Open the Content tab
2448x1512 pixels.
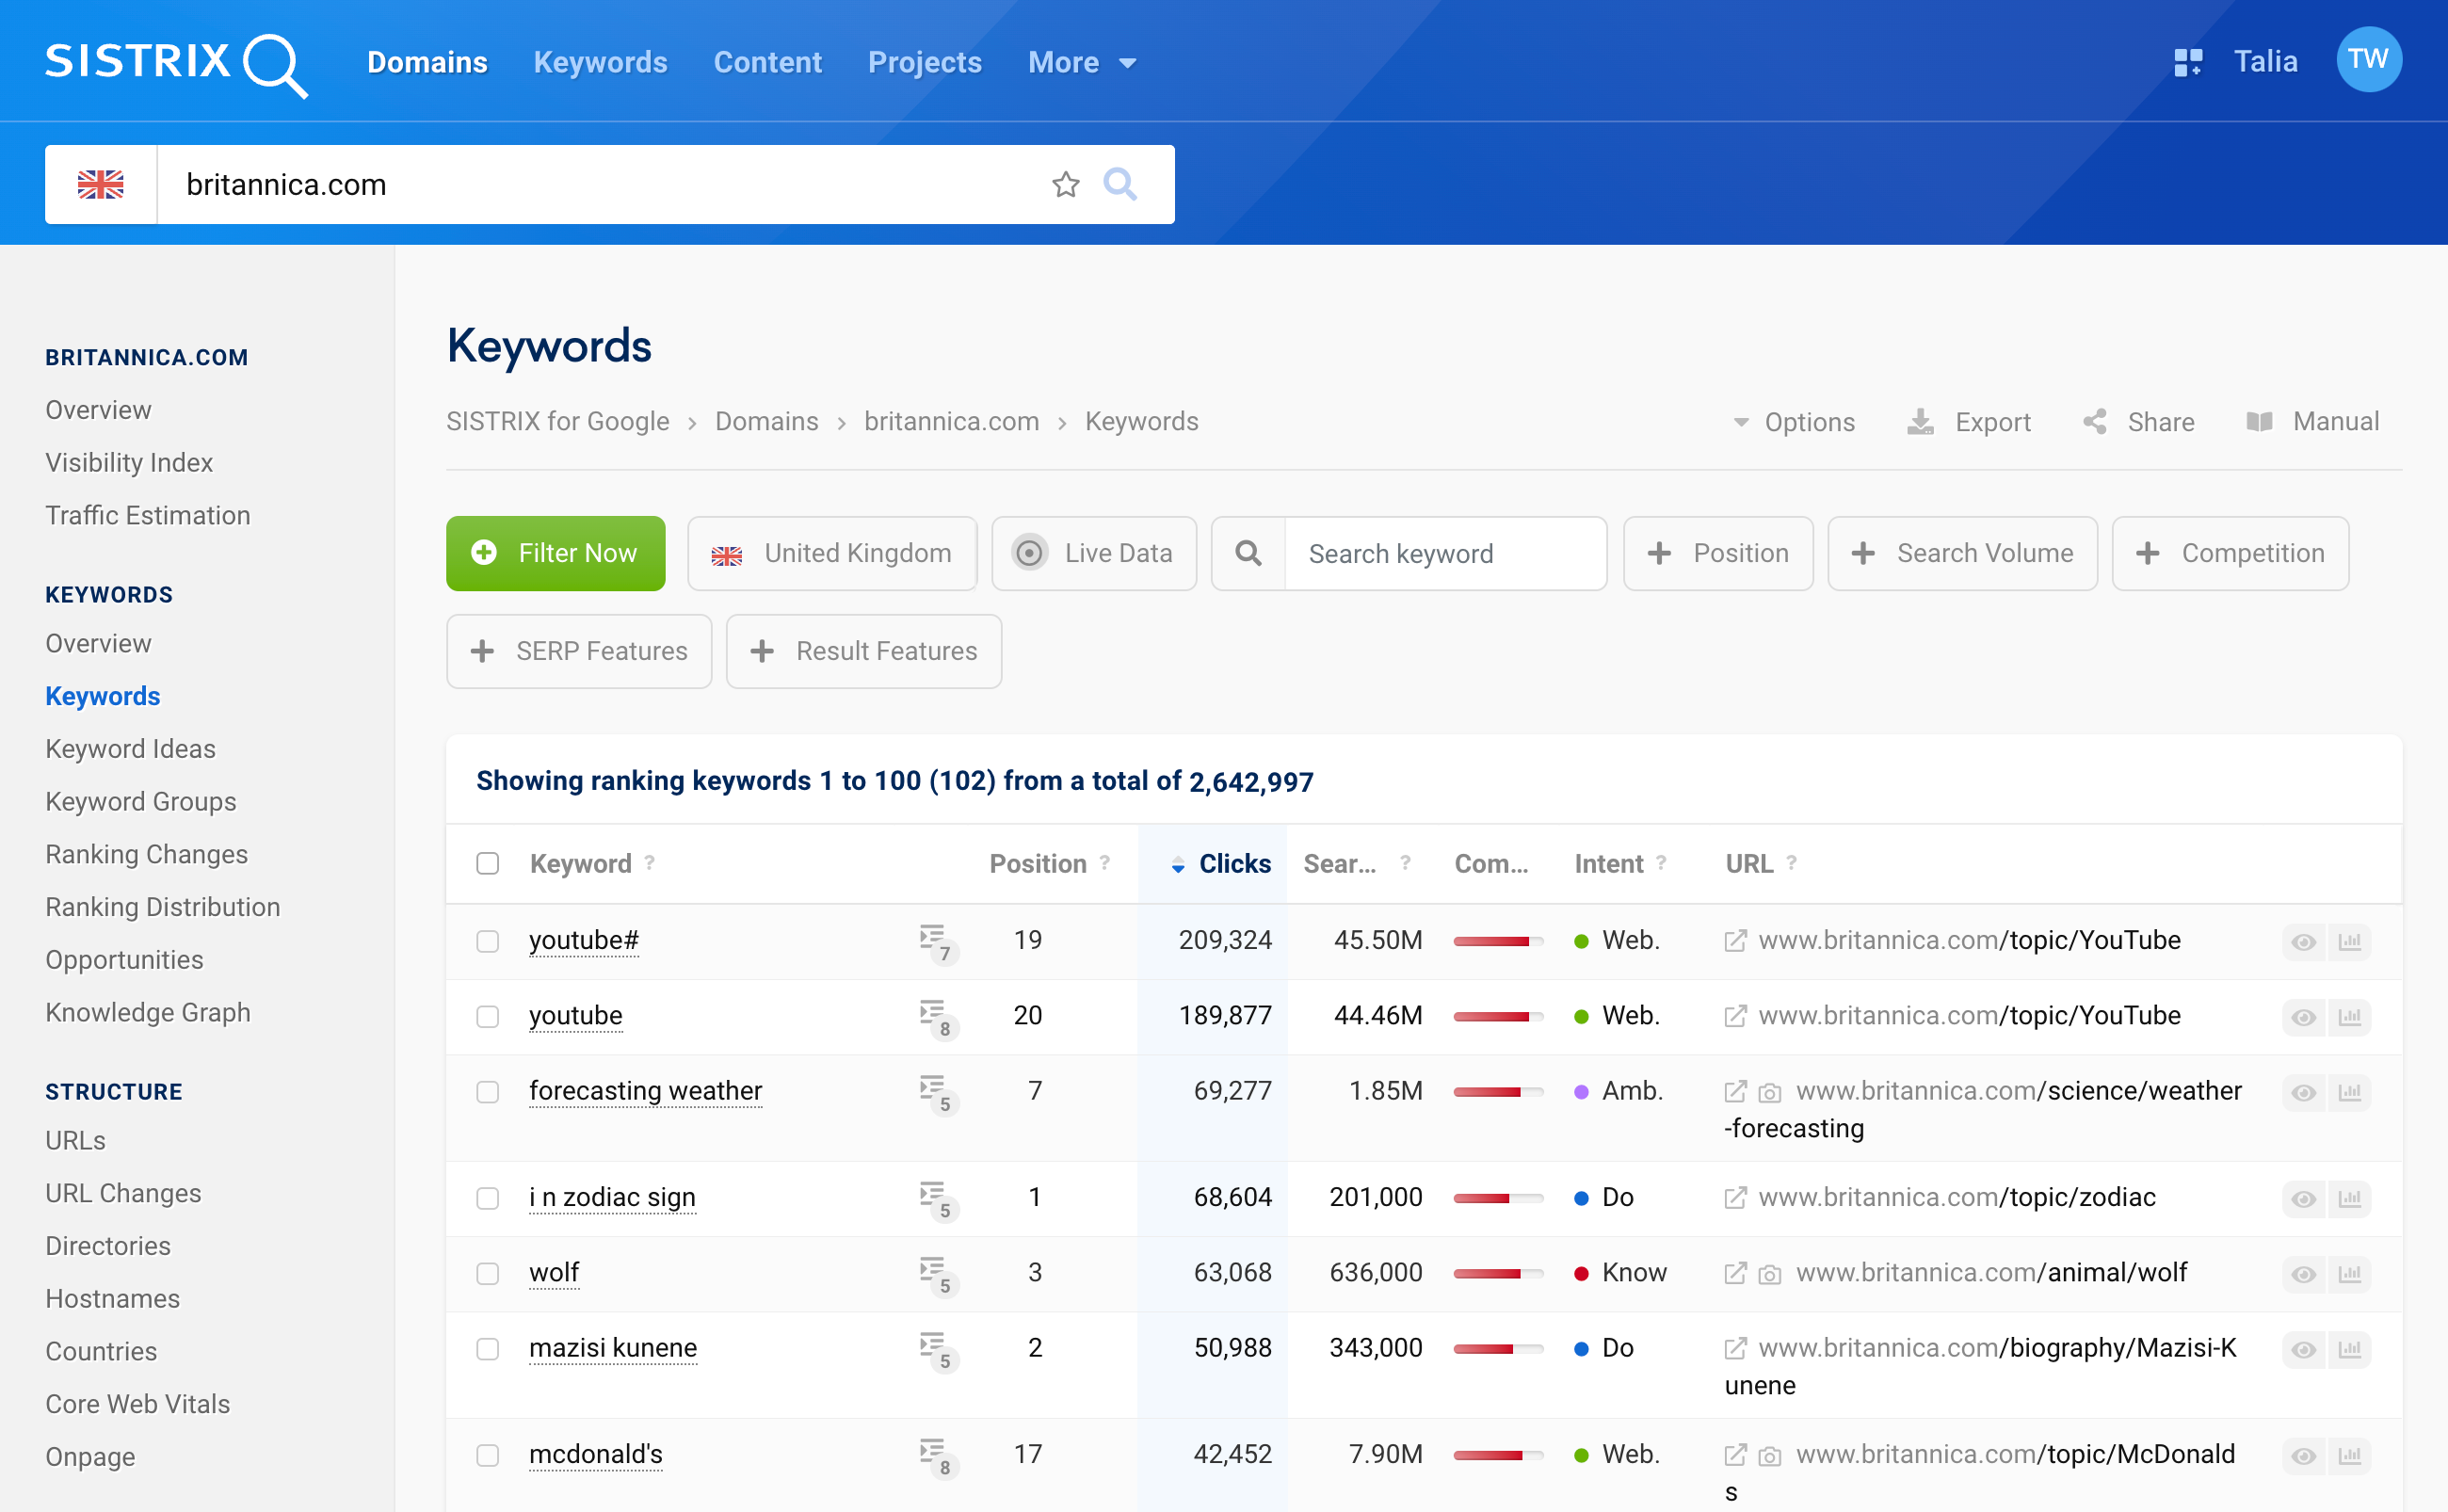pos(767,62)
